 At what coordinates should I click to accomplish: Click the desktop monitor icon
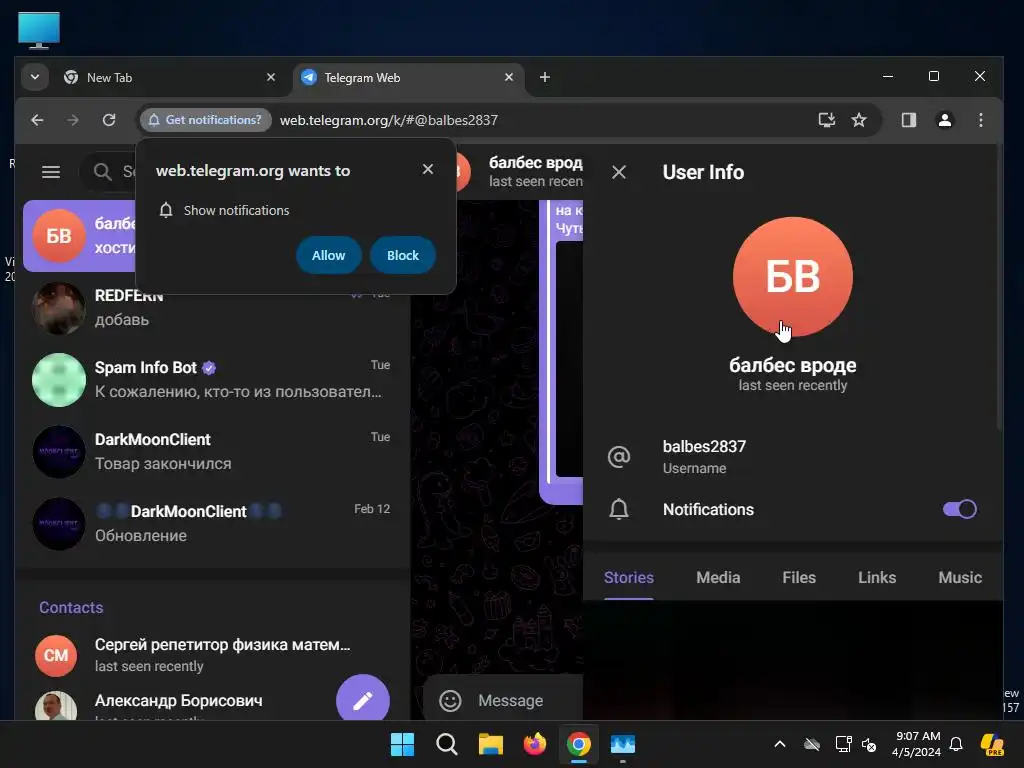click(39, 30)
